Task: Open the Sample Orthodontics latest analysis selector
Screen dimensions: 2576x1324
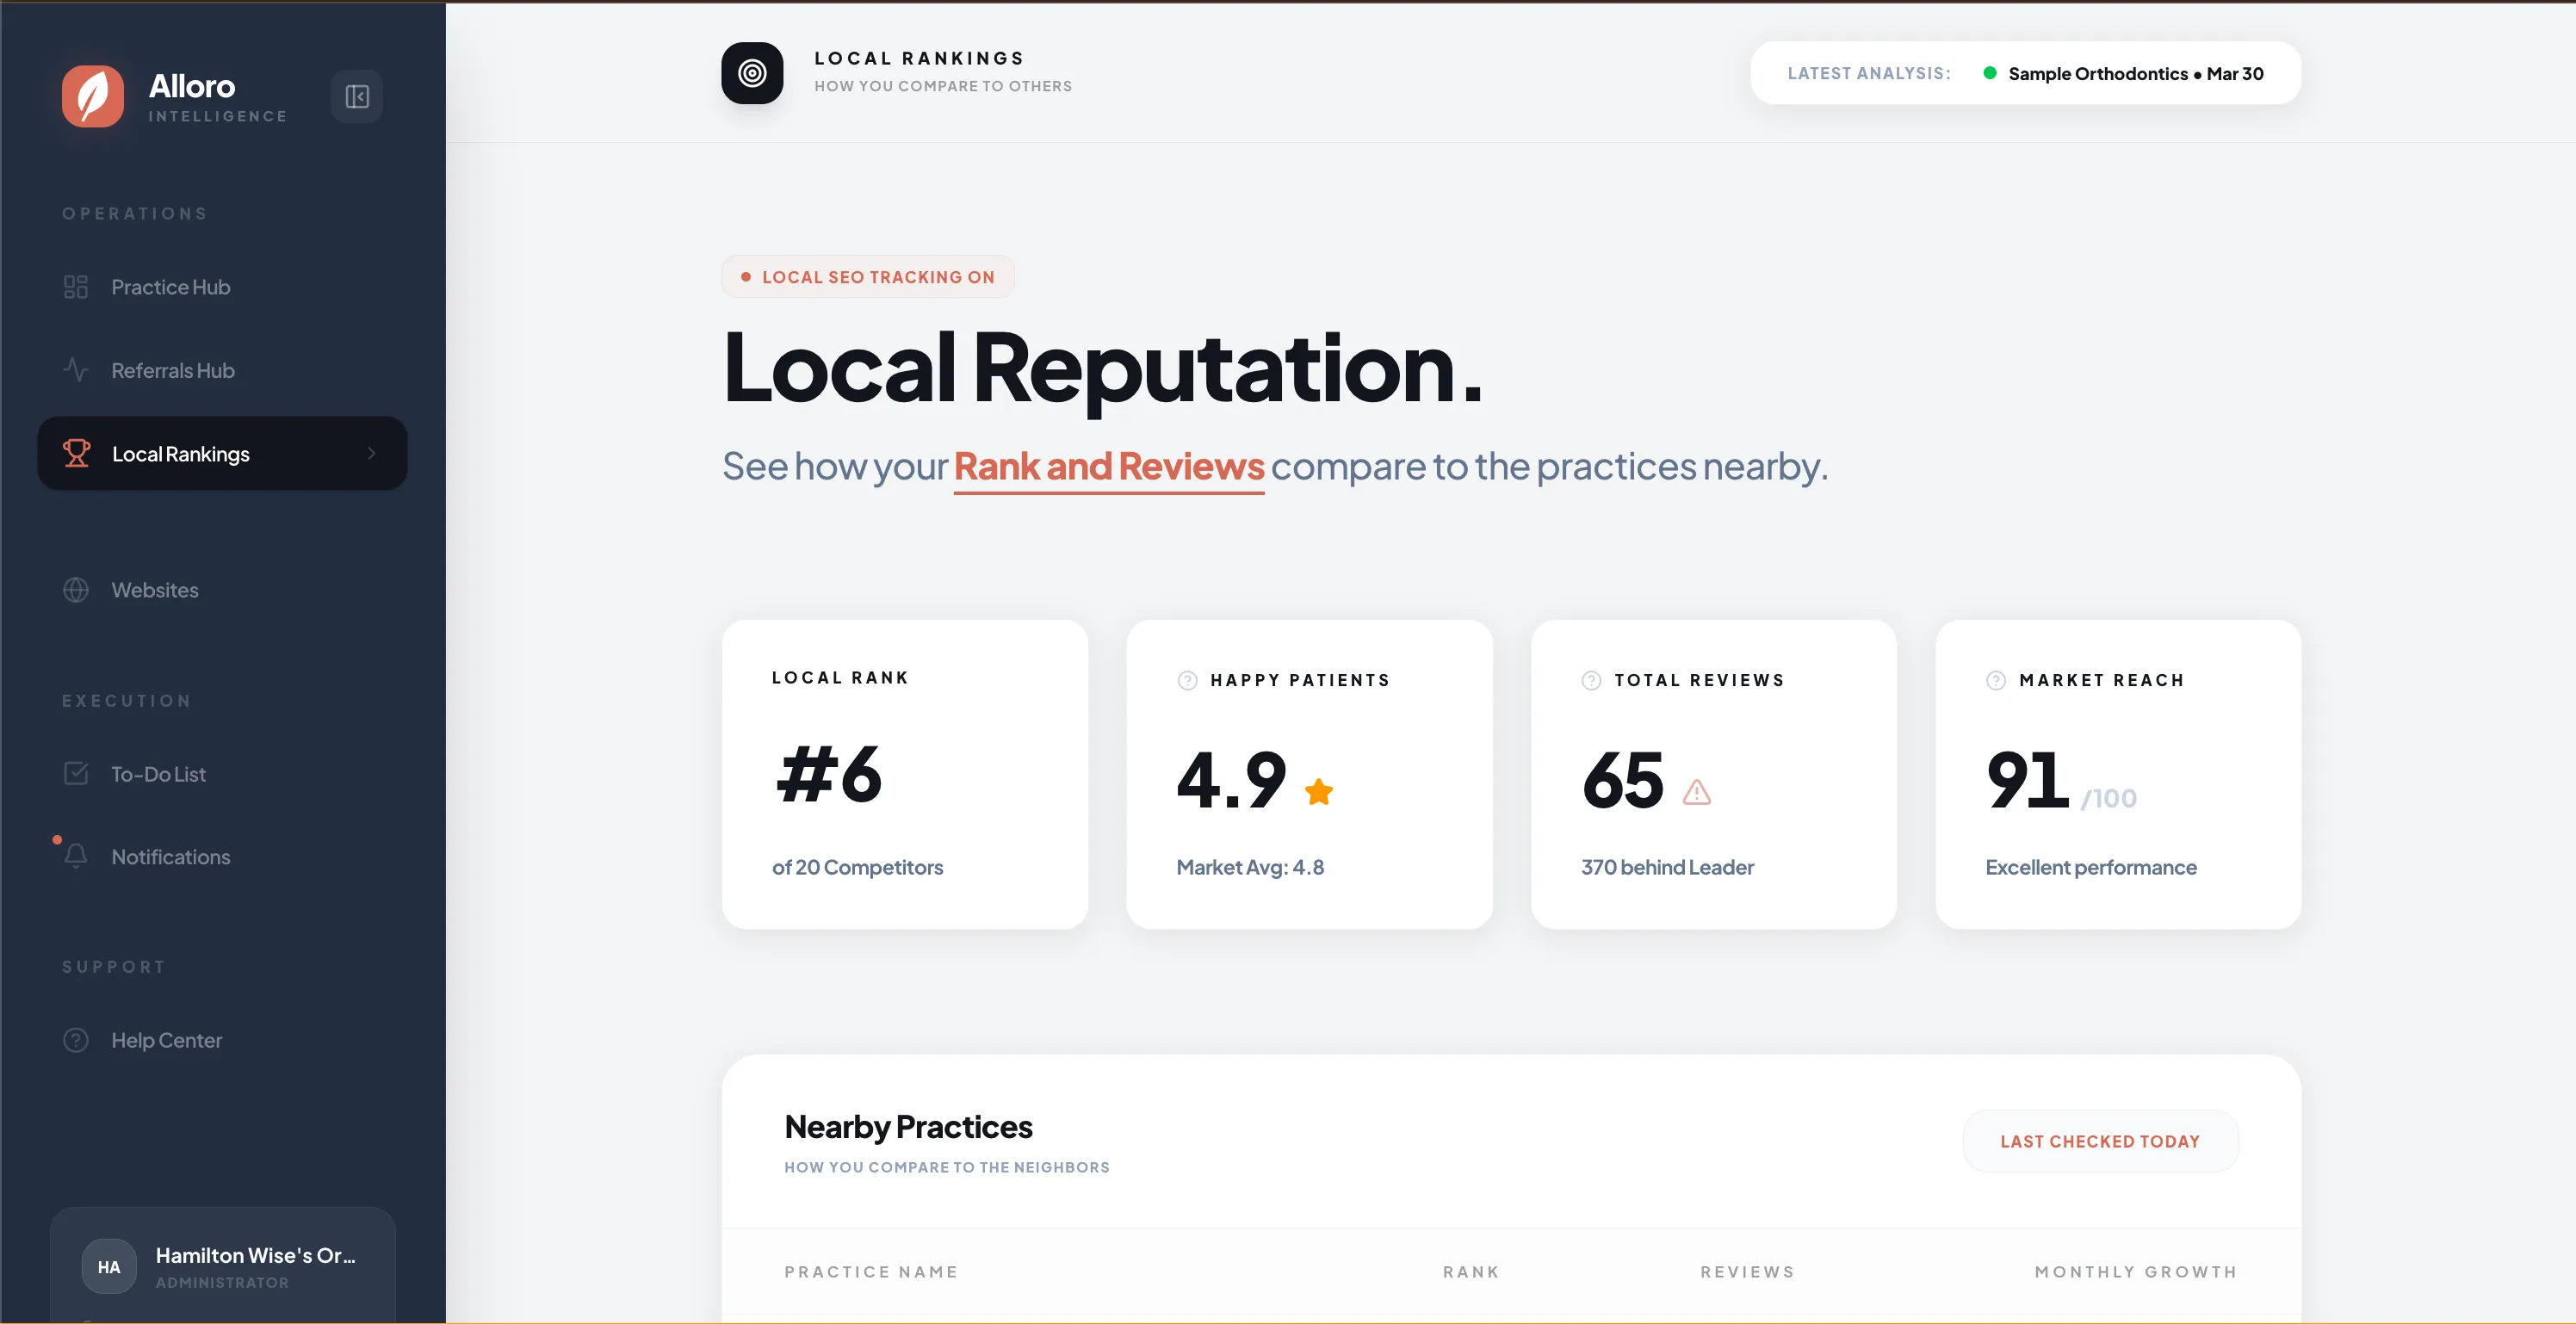Action: [2134, 73]
